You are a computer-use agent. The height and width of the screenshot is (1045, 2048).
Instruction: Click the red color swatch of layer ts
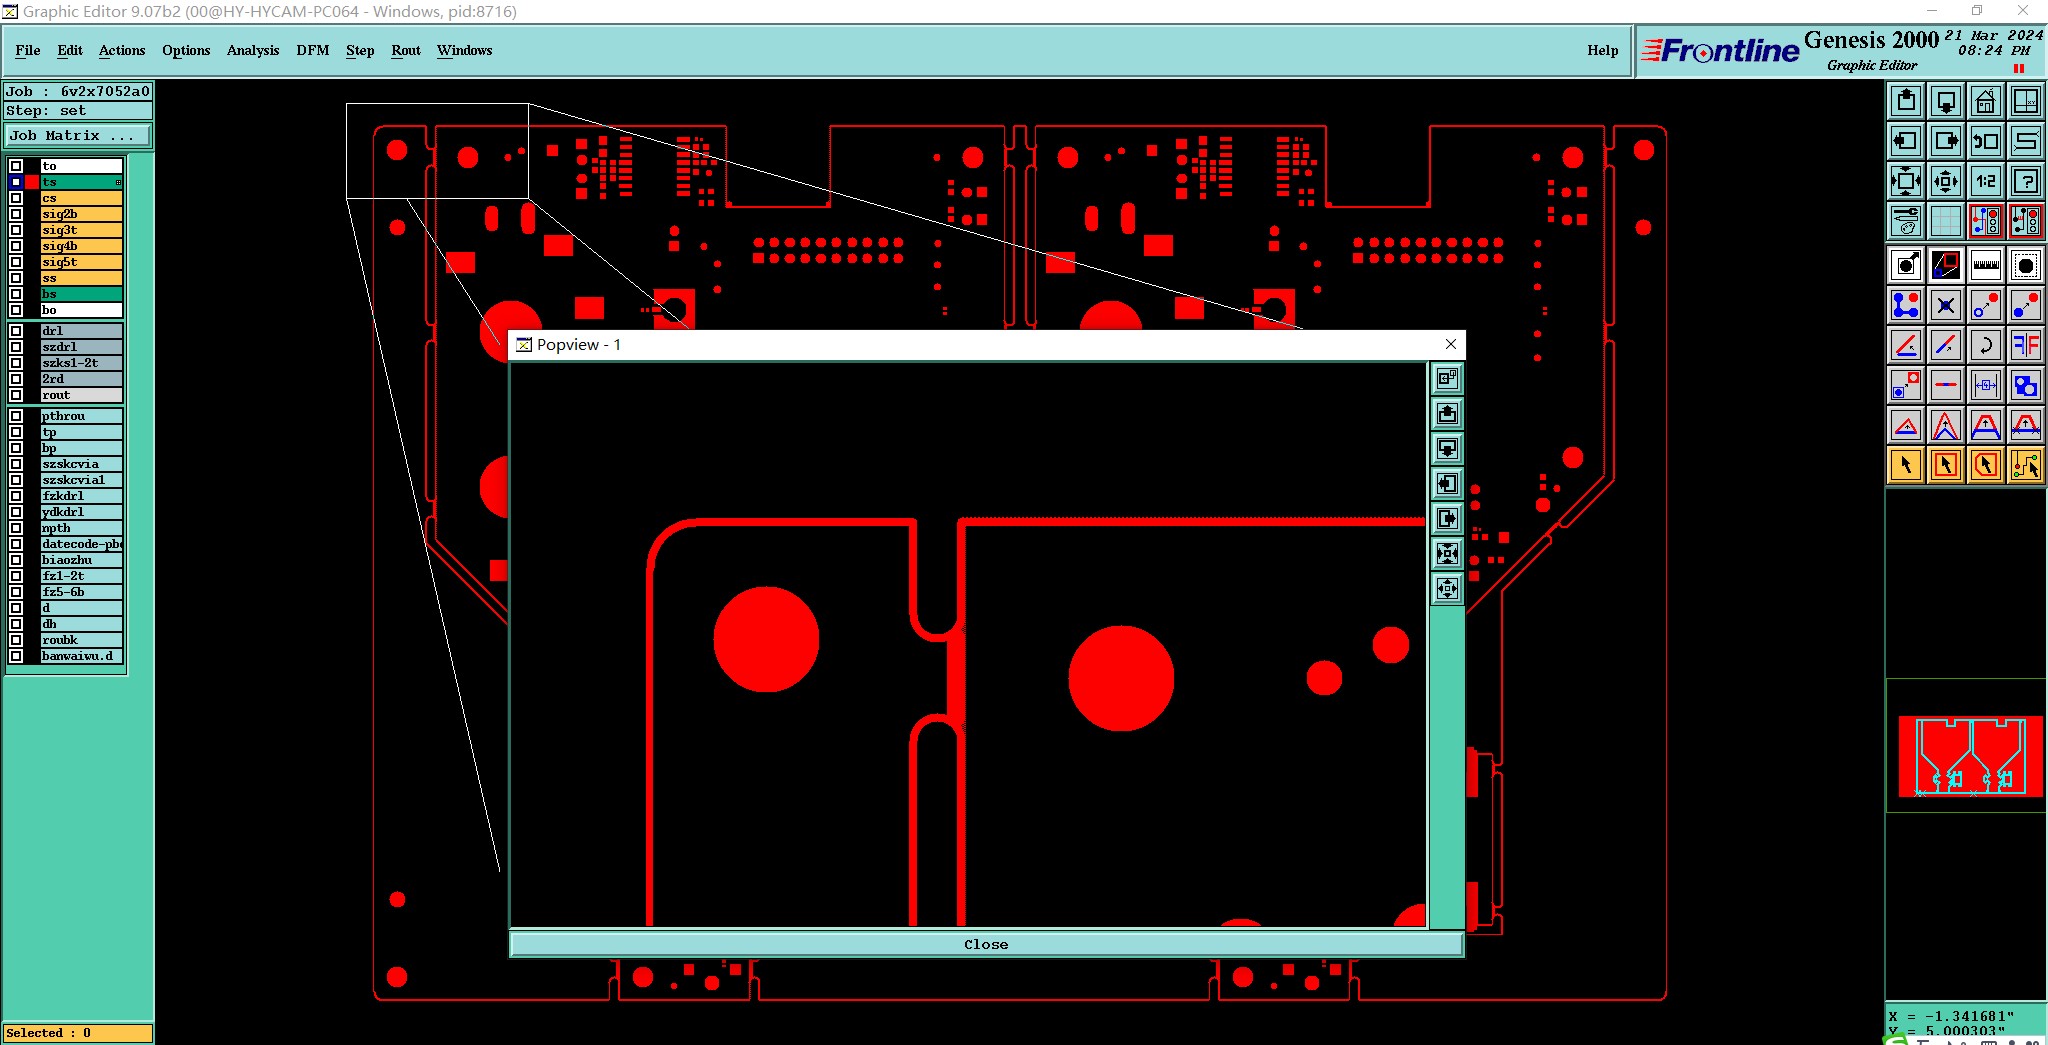tap(32, 182)
